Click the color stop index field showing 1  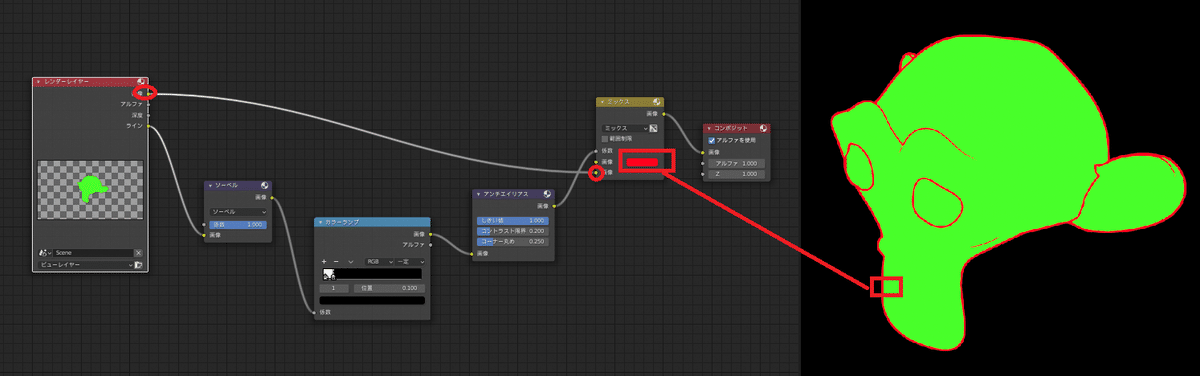(334, 288)
